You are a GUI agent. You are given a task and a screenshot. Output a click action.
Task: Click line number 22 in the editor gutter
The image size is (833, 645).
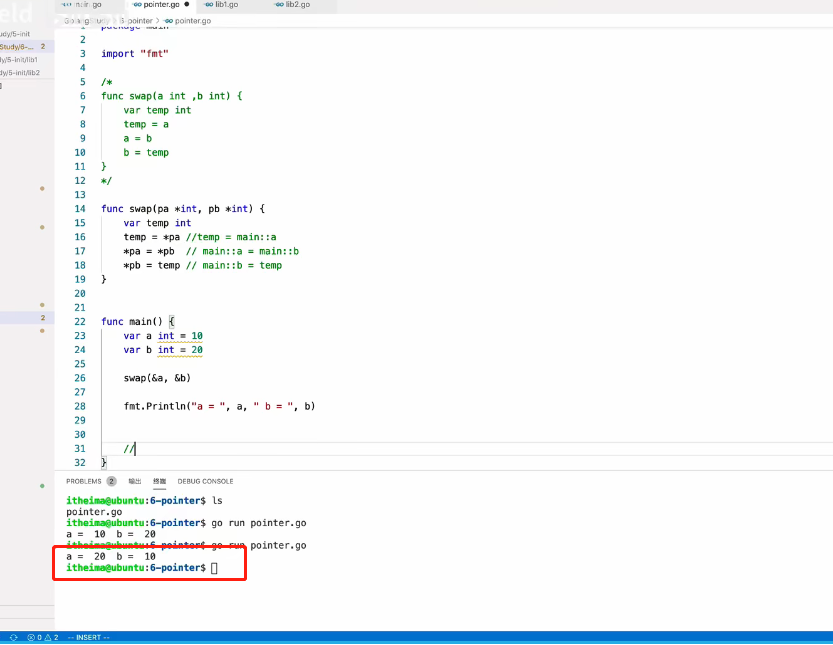(80, 321)
